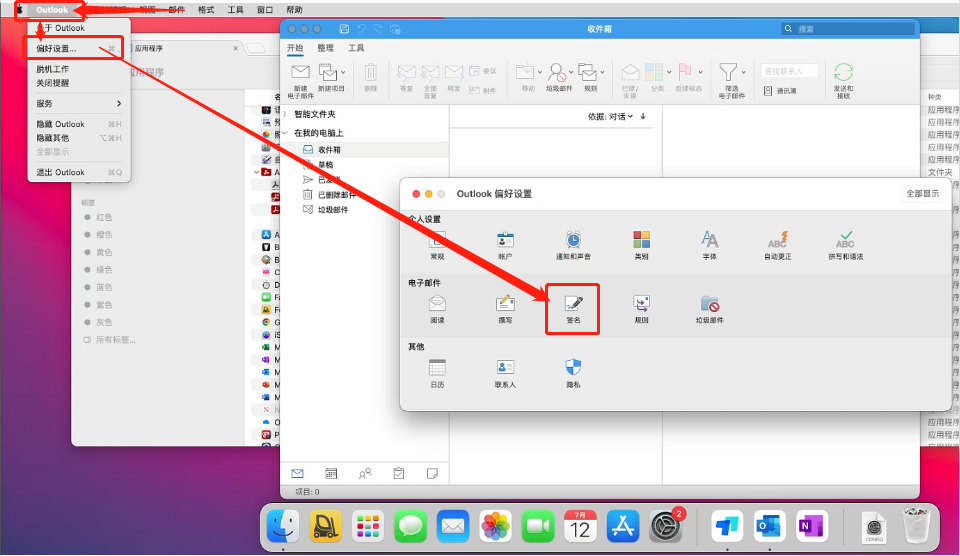Switch to People view icon at bottom

365,473
